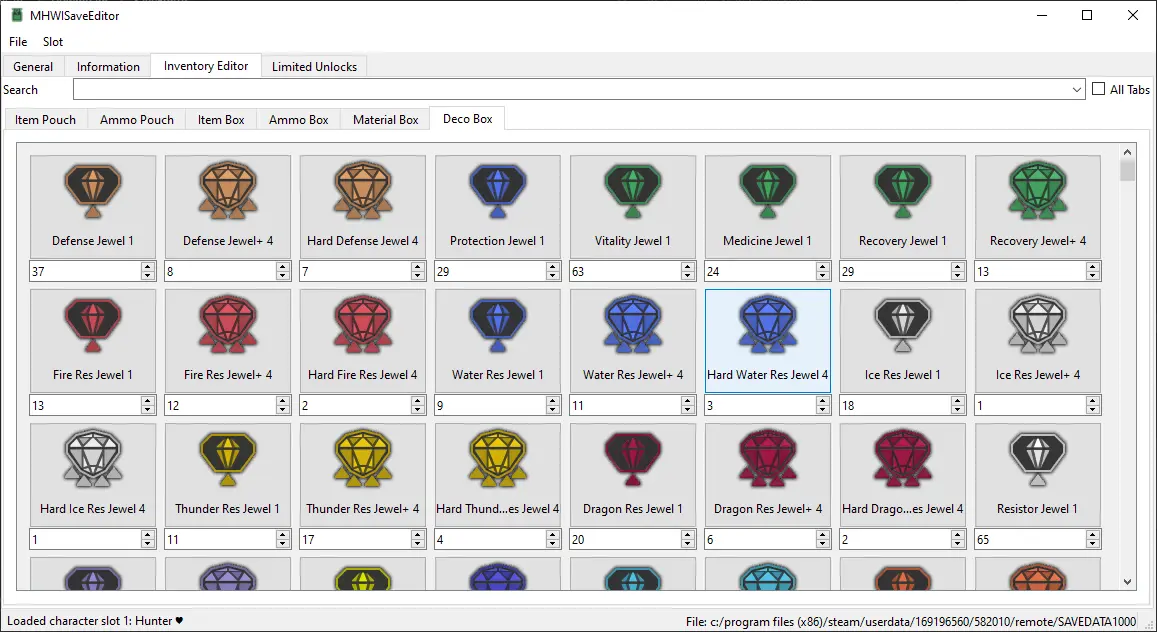Click Hard Water Res Jewel 4 stepper arrows
This screenshot has width=1157, height=632.
click(823, 406)
